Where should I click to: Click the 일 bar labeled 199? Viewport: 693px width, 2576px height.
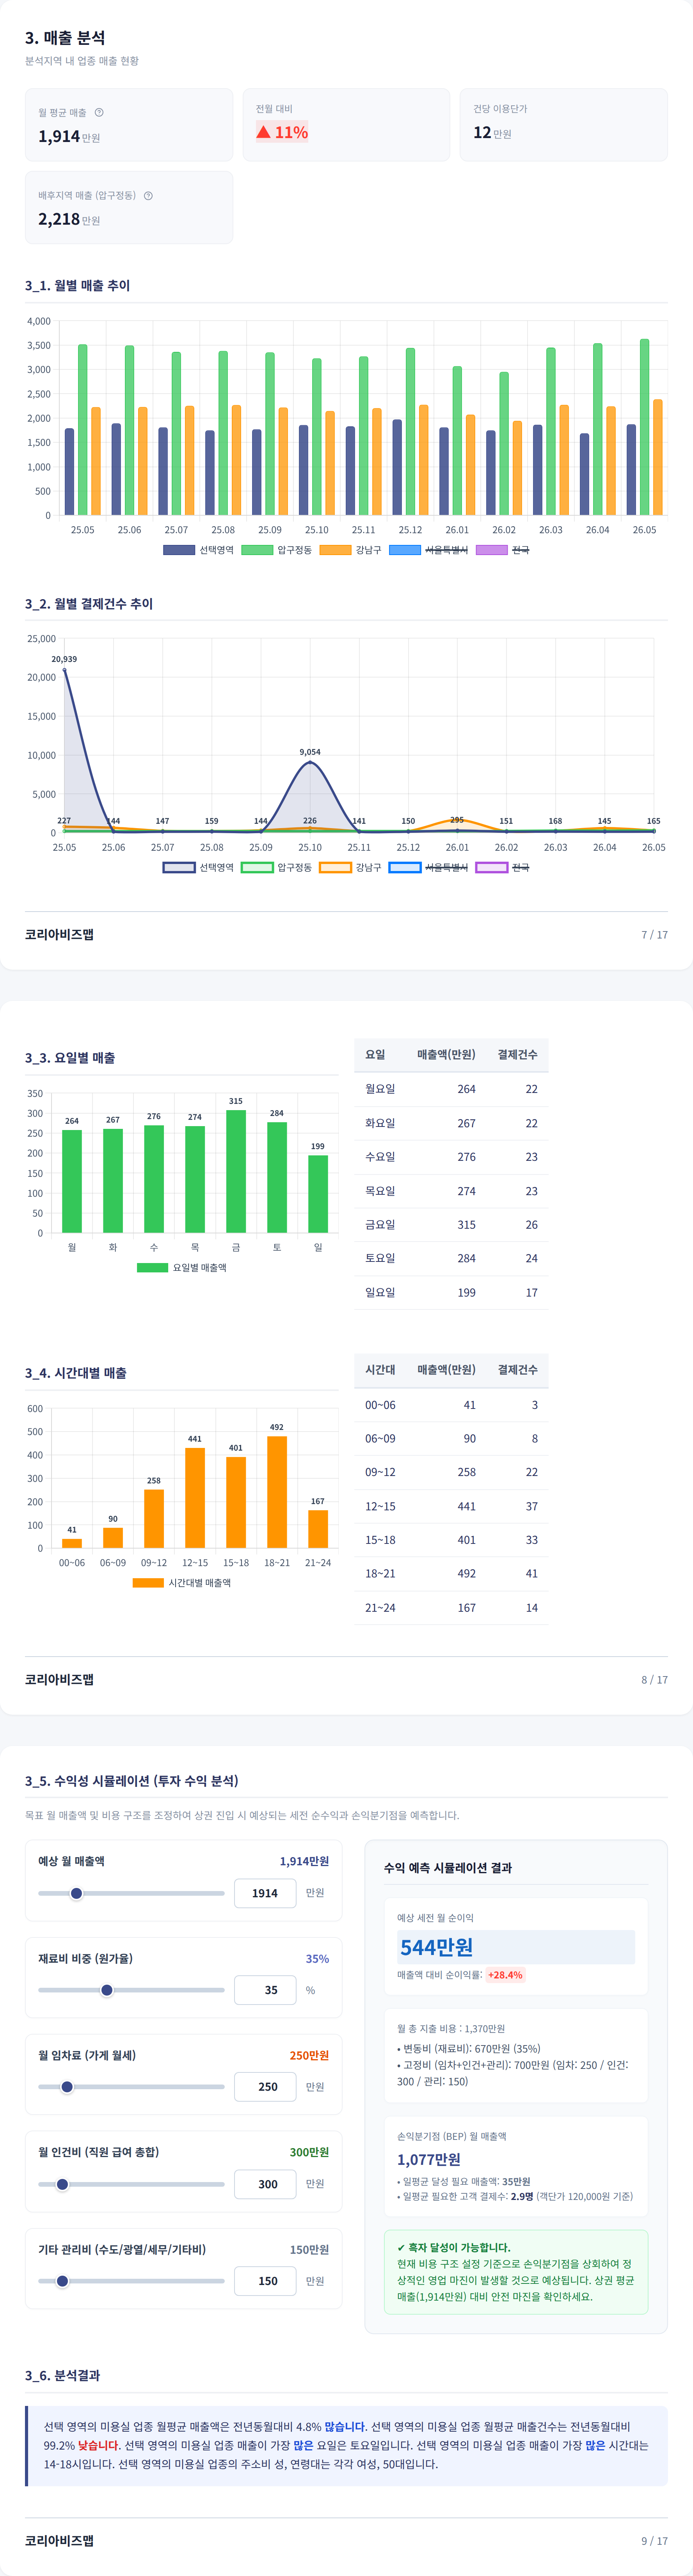(x=318, y=1194)
